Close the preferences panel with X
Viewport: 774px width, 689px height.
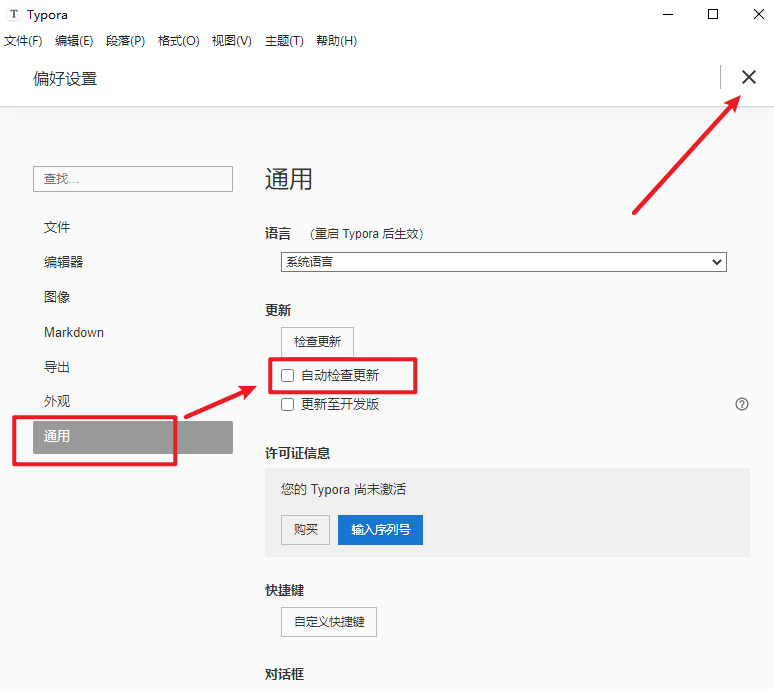point(749,78)
